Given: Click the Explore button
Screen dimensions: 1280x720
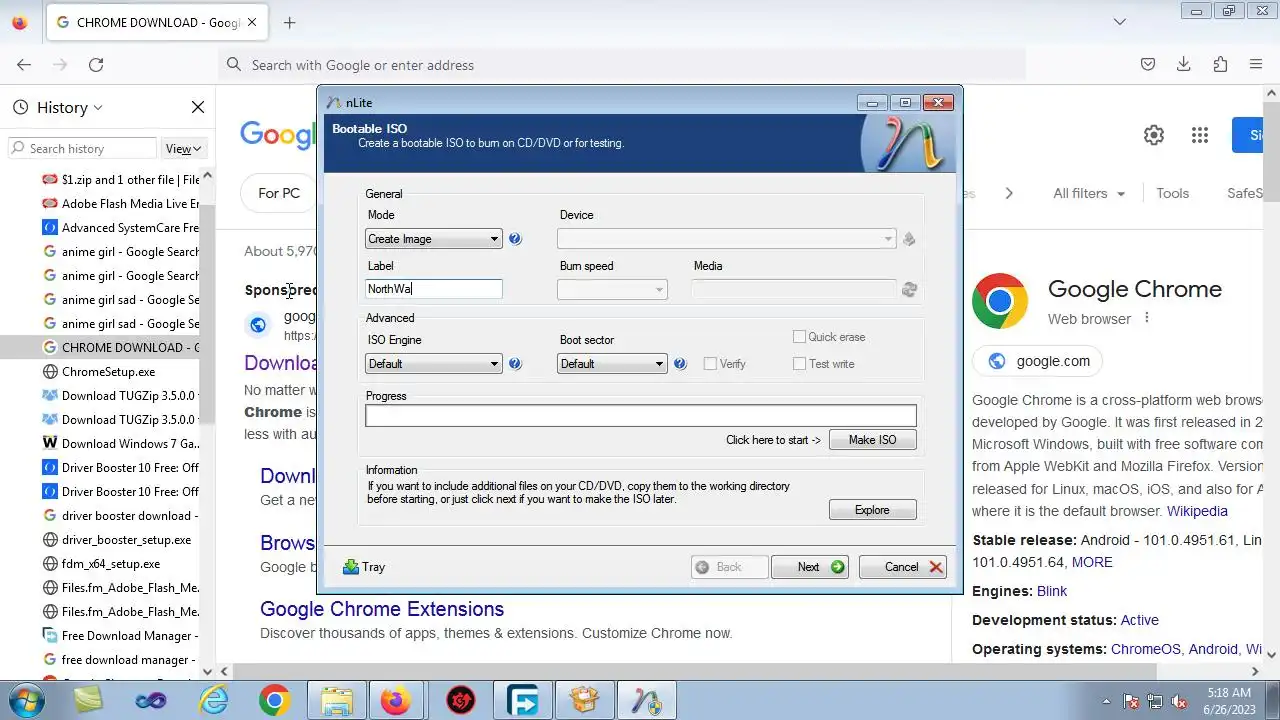Looking at the screenshot, I should click(873, 510).
